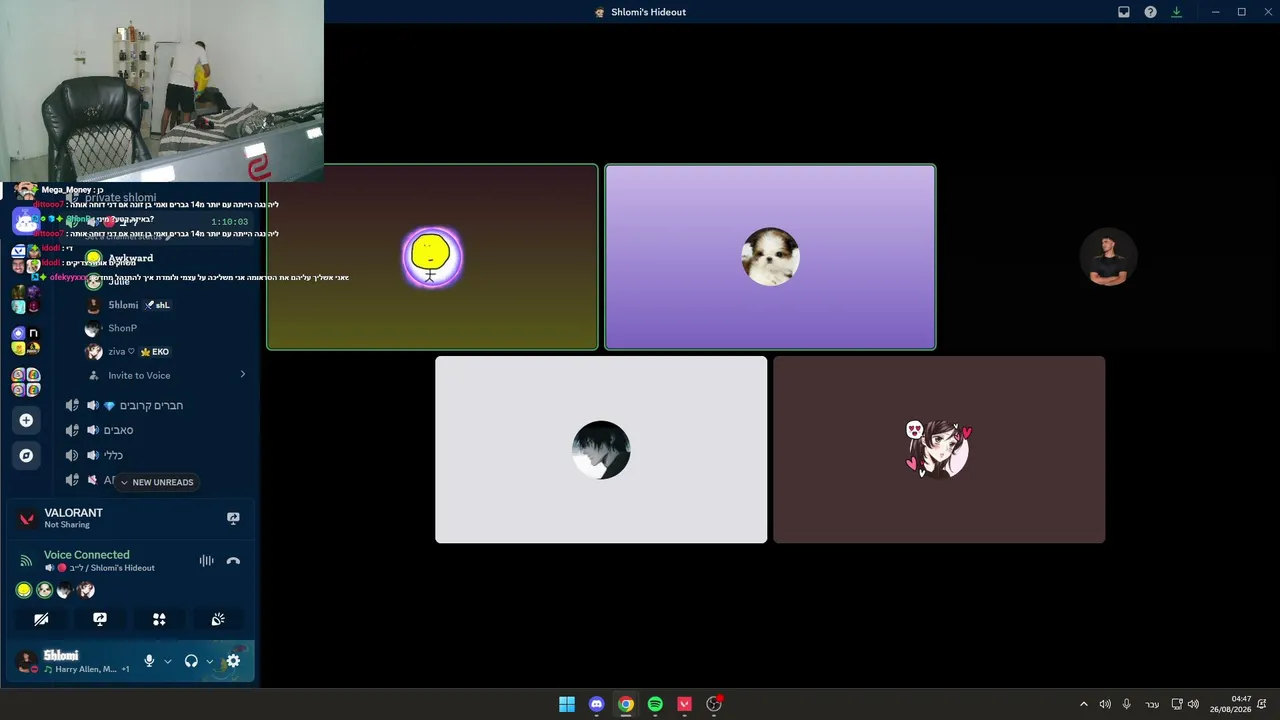Open Discover servers compass icon
Screen dimensions: 1280x720
26,455
